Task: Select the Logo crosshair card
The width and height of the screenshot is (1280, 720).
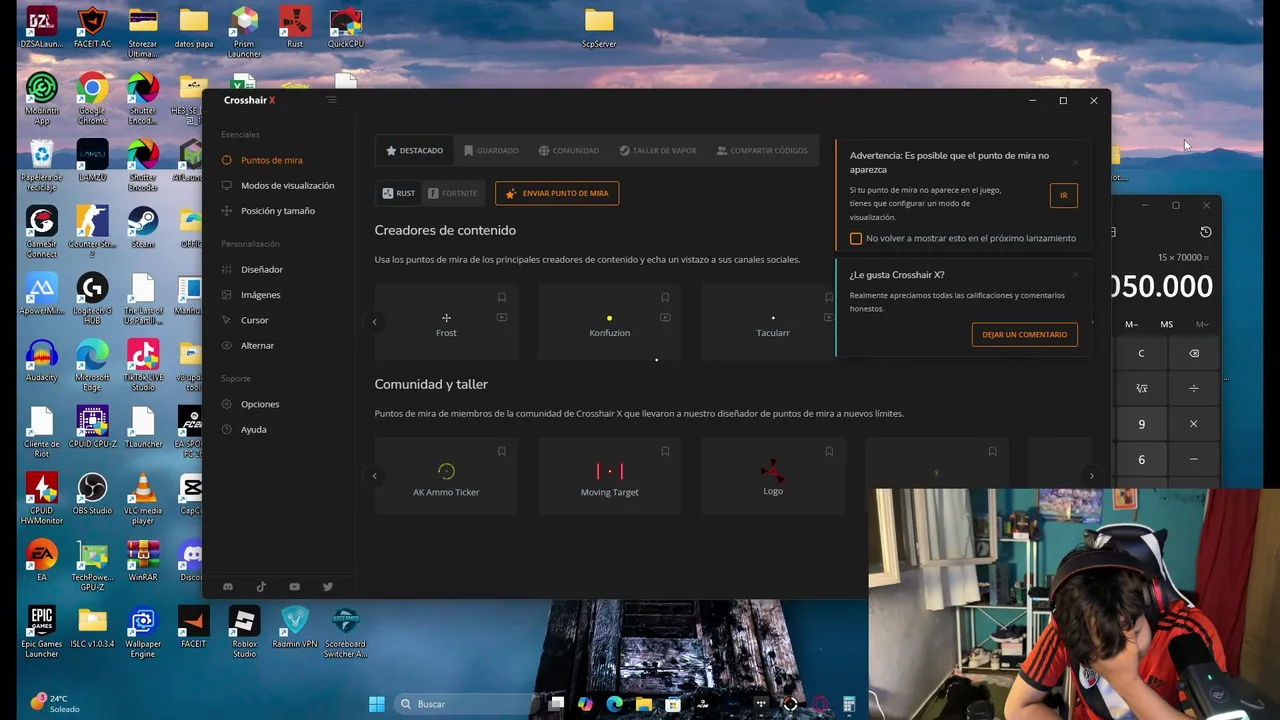Action: click(x=773, y=476)
